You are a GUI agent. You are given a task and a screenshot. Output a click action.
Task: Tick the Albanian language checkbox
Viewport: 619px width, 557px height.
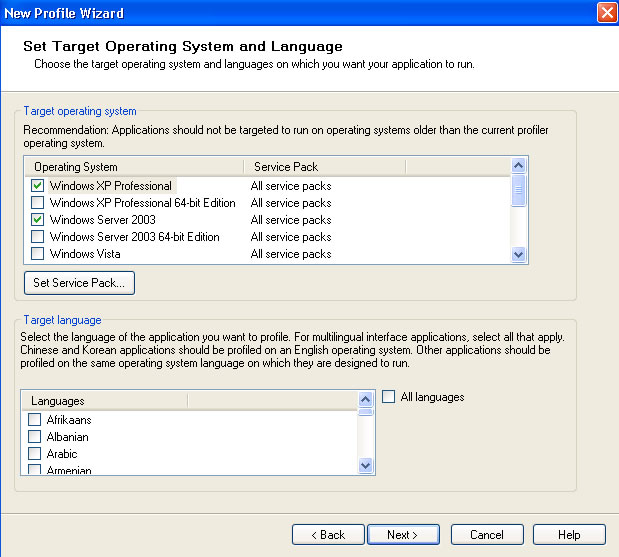34,436
